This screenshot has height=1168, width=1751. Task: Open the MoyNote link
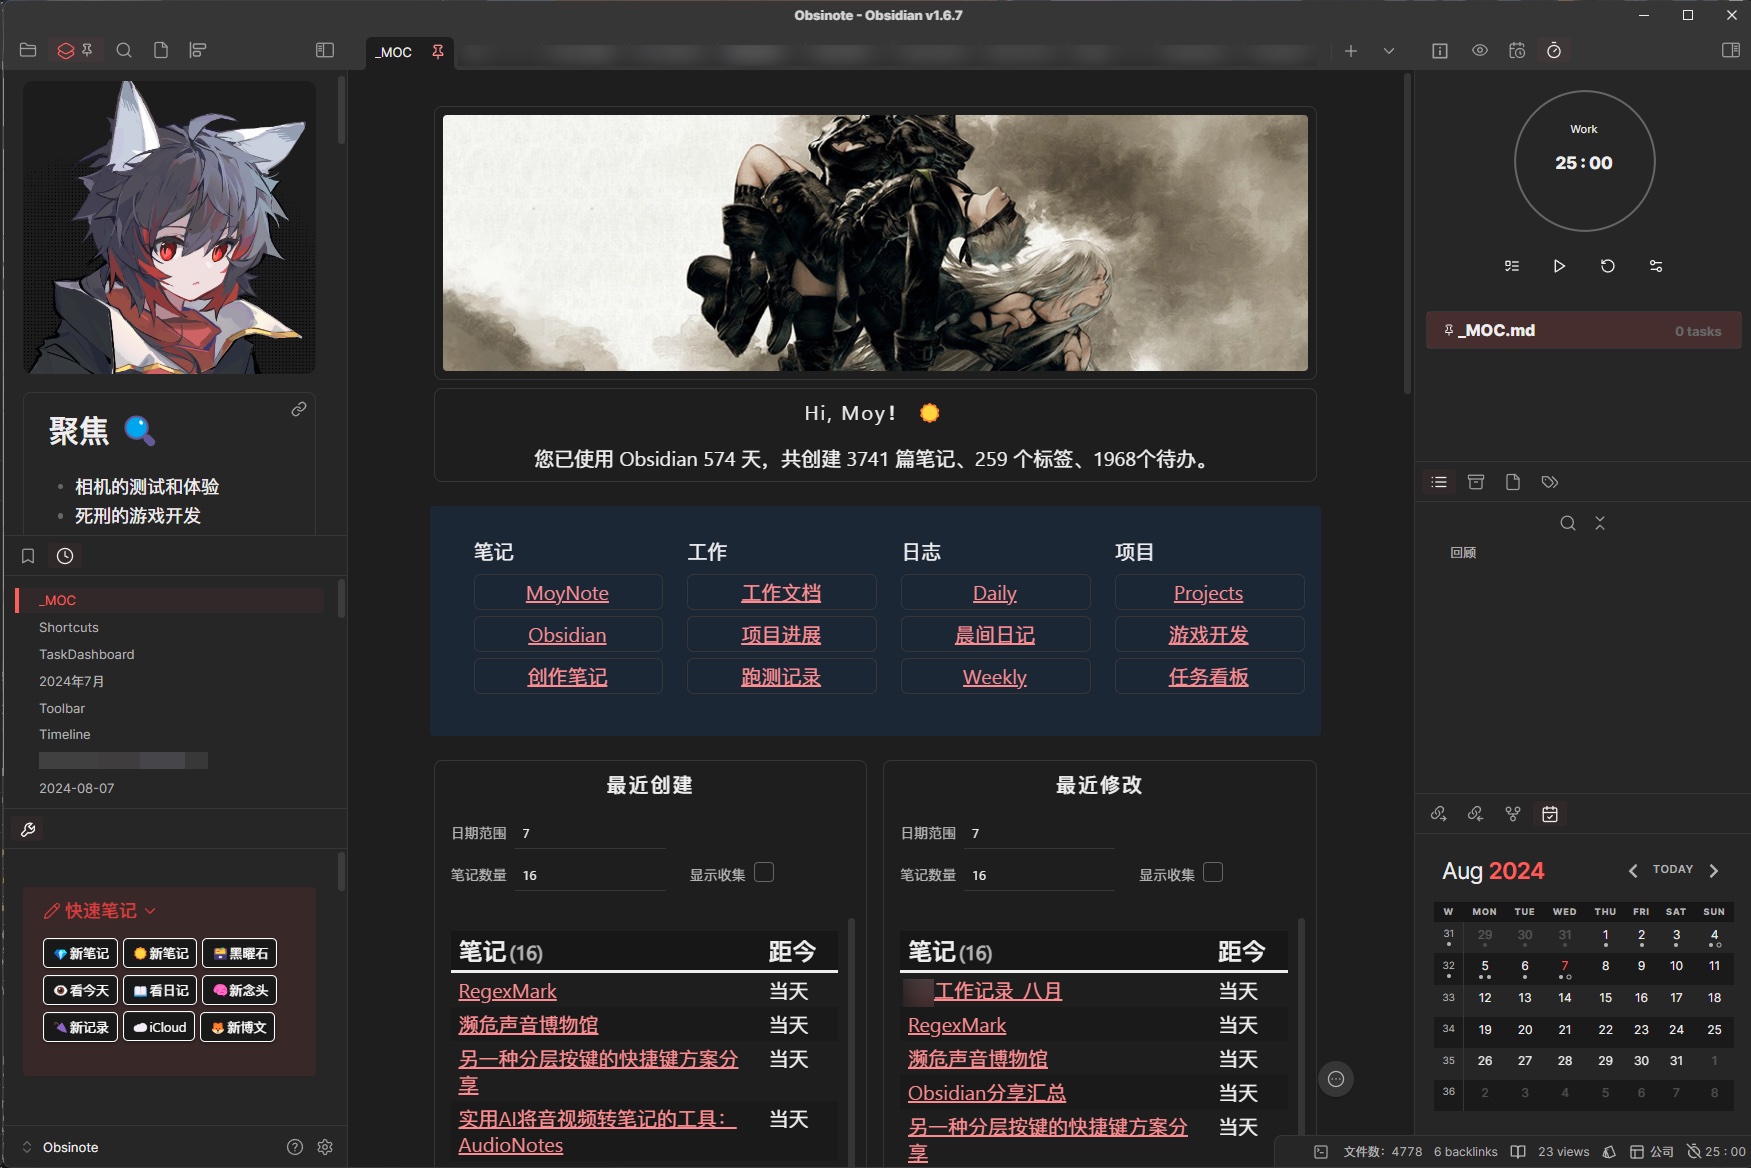coord(567,593)
